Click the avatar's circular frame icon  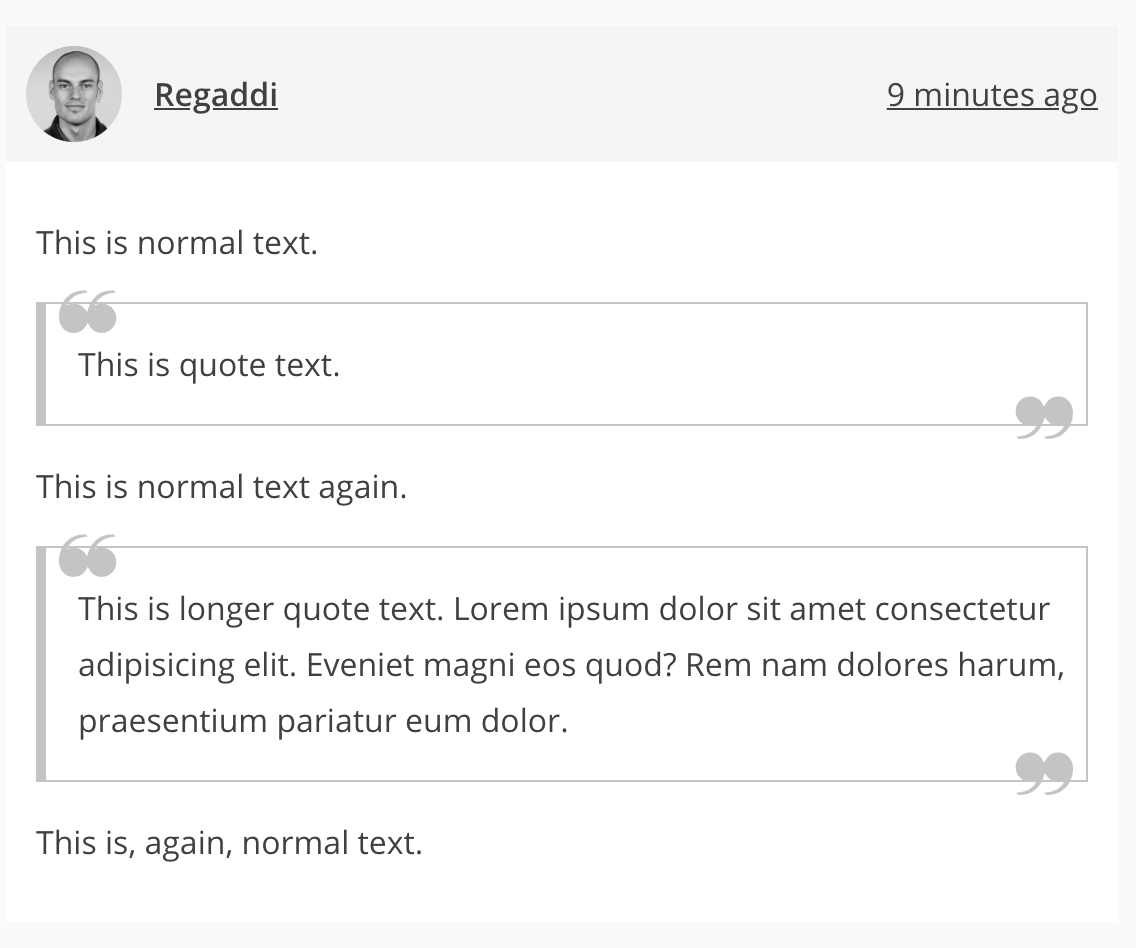click(74, 94)
